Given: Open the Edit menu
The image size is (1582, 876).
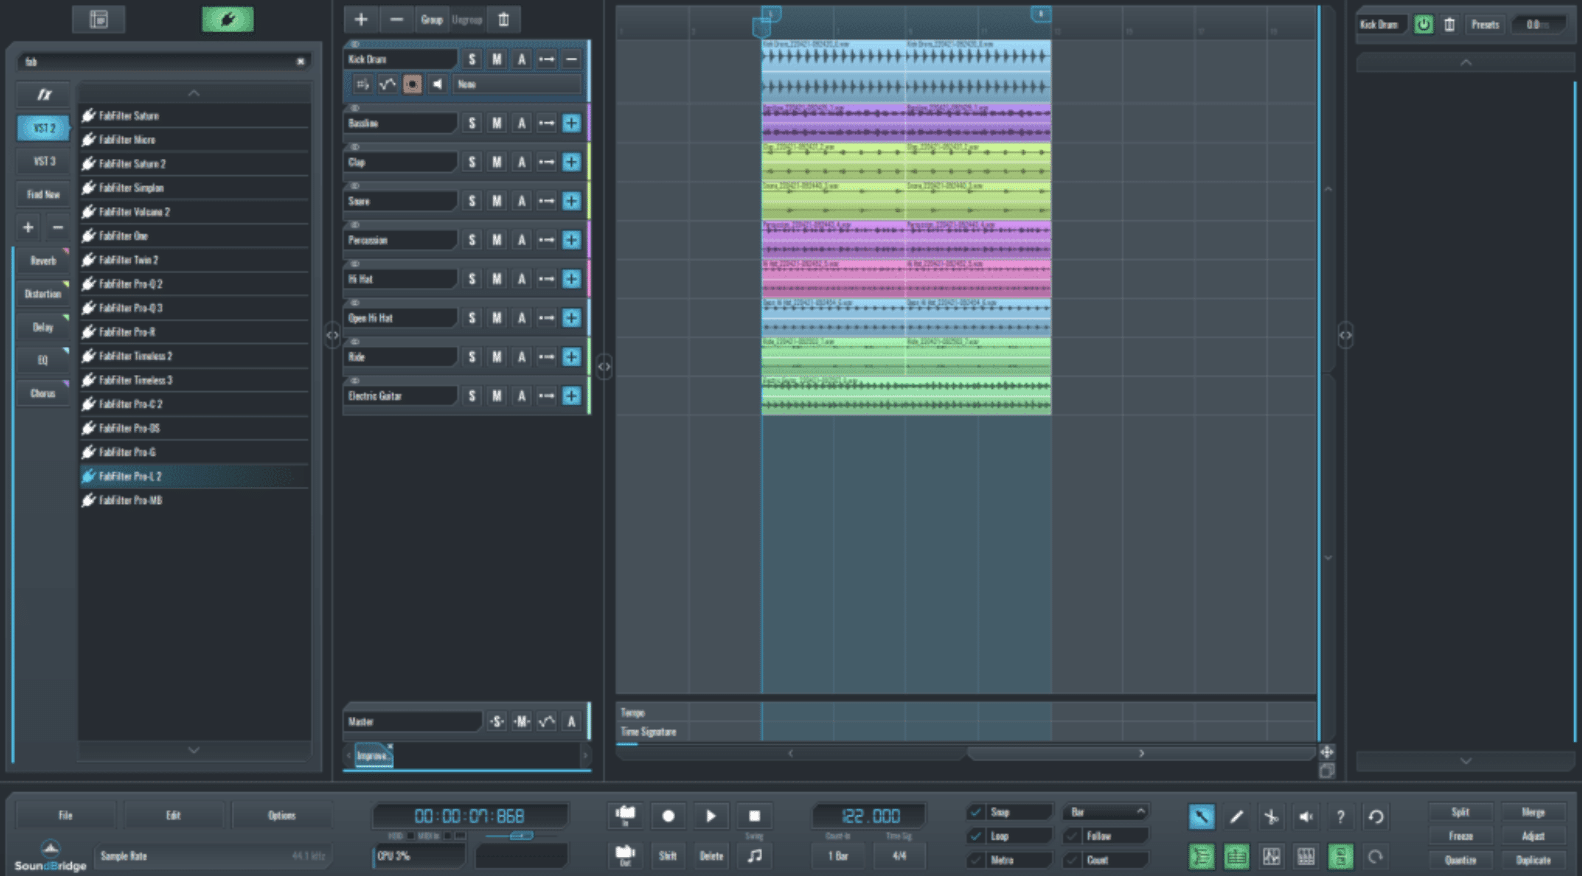Looking at the screenshot, I should pos(173,815).
